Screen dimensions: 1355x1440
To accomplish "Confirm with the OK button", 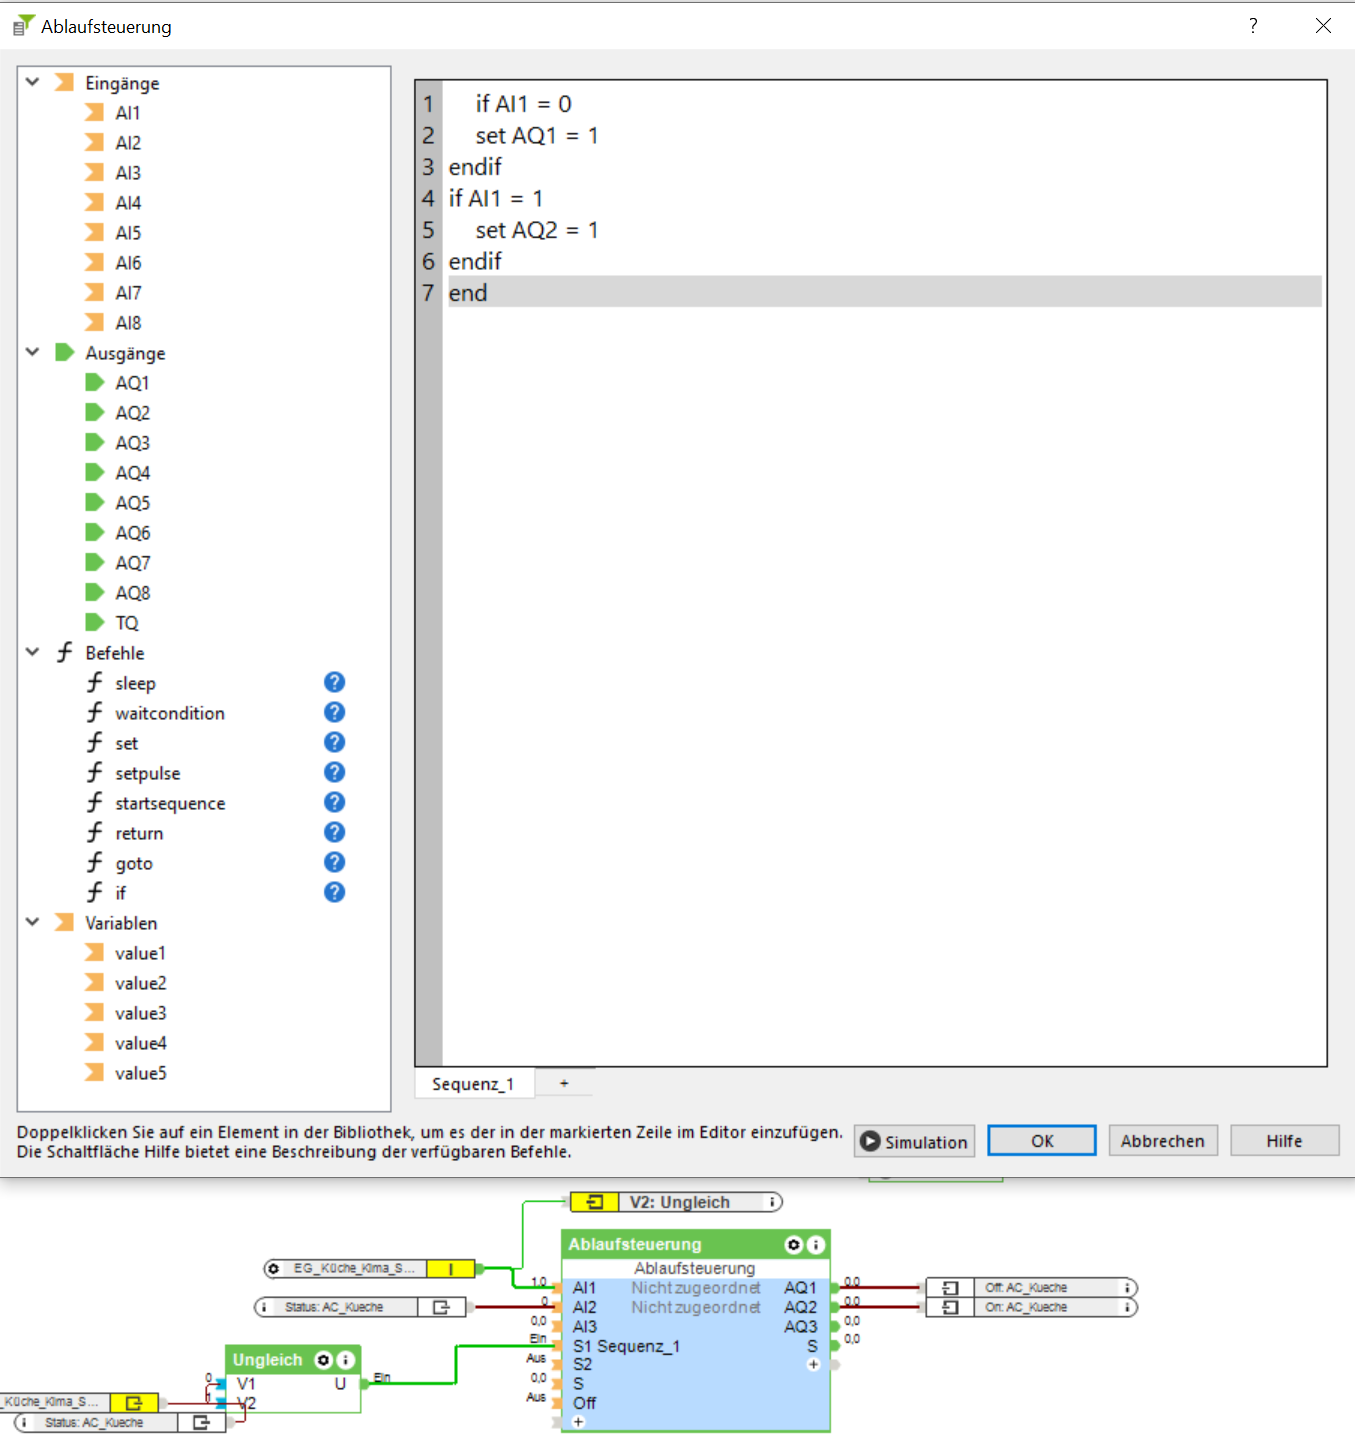I will [1042, 1141].
